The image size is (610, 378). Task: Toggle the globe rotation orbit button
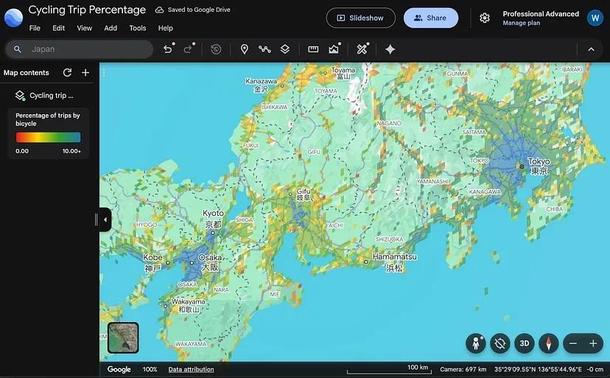coord(500,343)
